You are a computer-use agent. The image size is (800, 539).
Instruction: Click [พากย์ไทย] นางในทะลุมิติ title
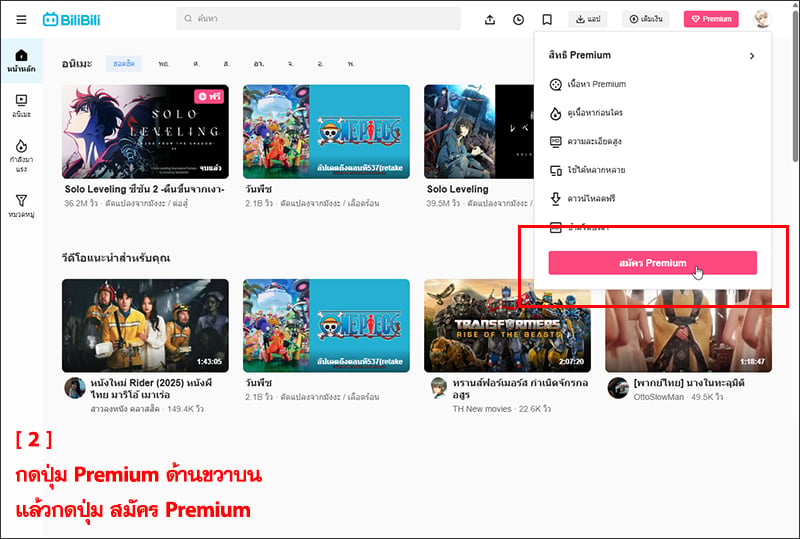tap(689, 383)
